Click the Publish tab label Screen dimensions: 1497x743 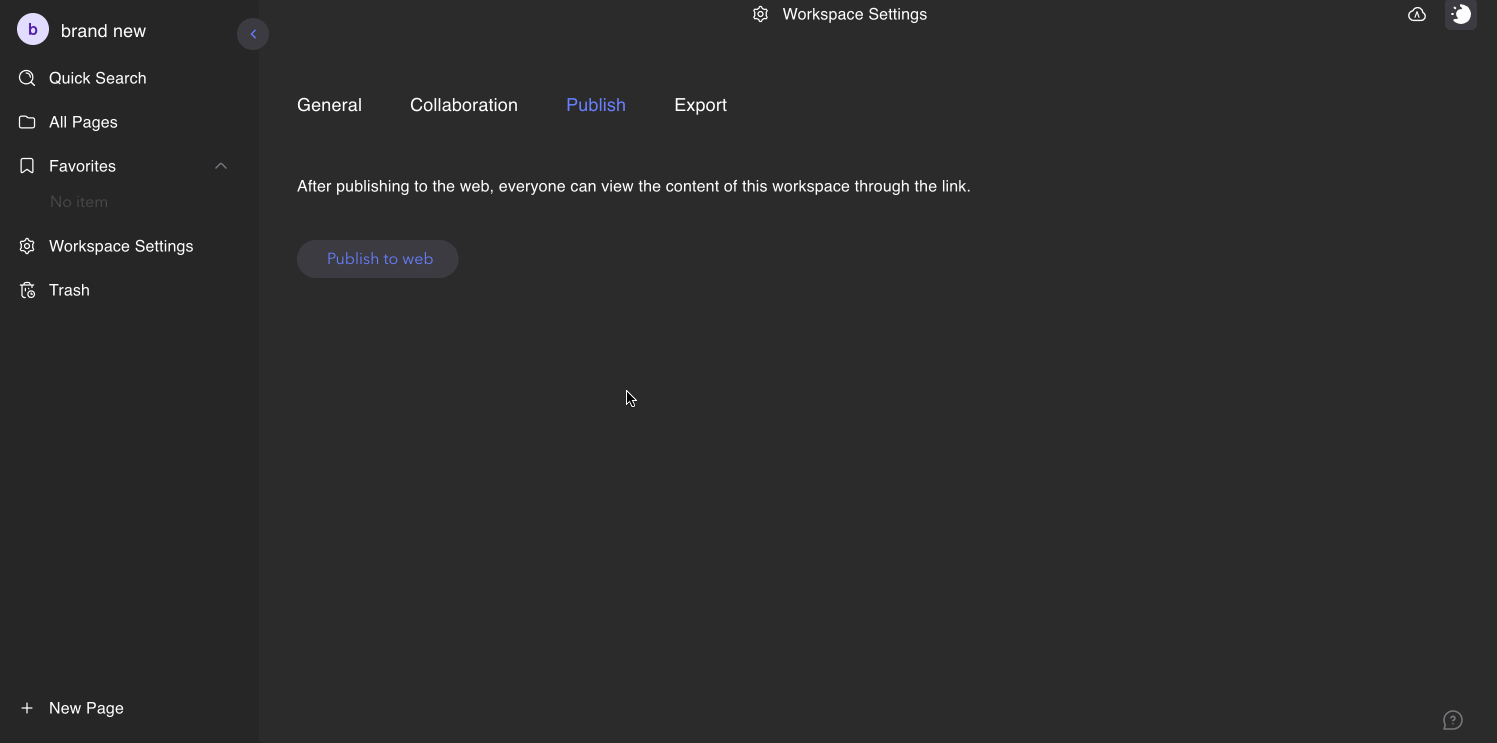tap(595, 104)
